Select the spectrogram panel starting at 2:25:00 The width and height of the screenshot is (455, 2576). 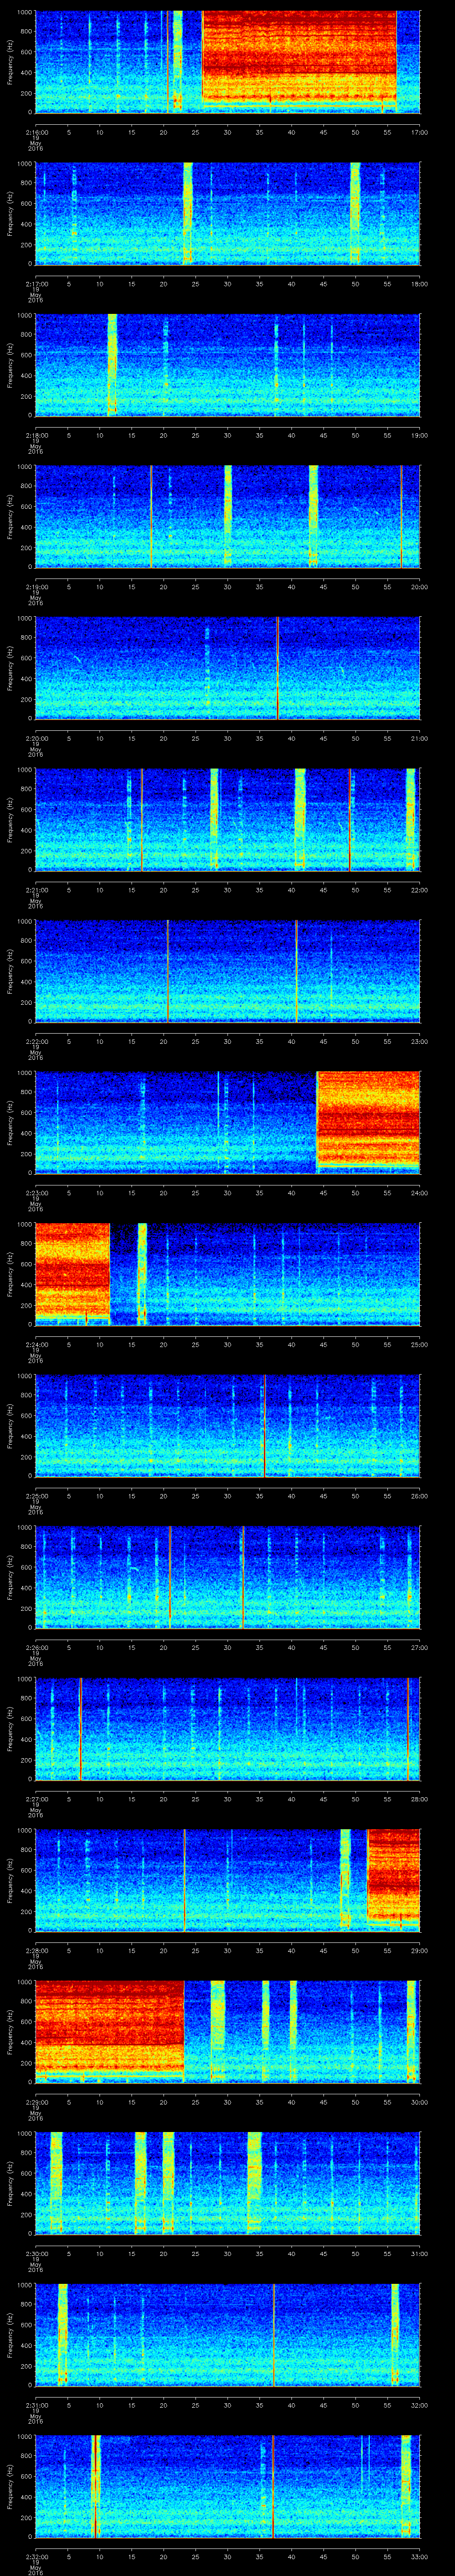pyautogui.click(x=227, y=1425)
